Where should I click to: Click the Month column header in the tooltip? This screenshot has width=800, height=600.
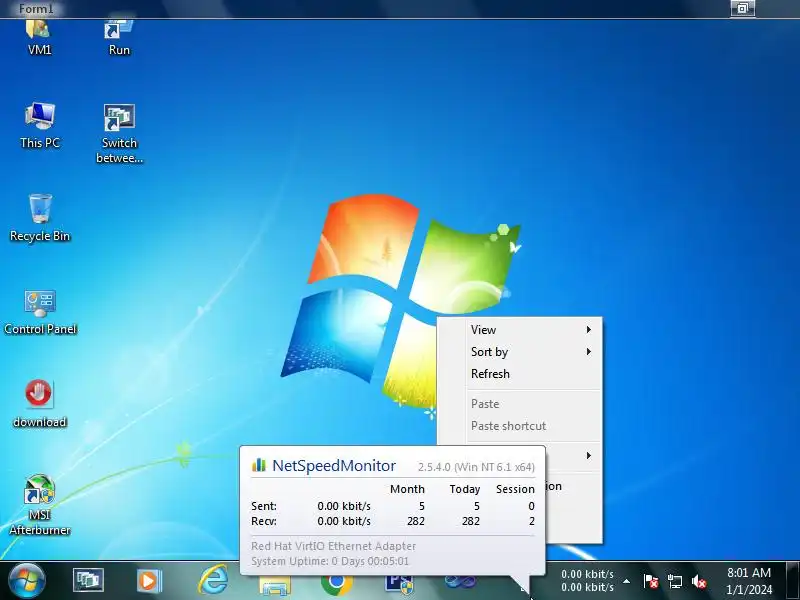click(407, 489)
